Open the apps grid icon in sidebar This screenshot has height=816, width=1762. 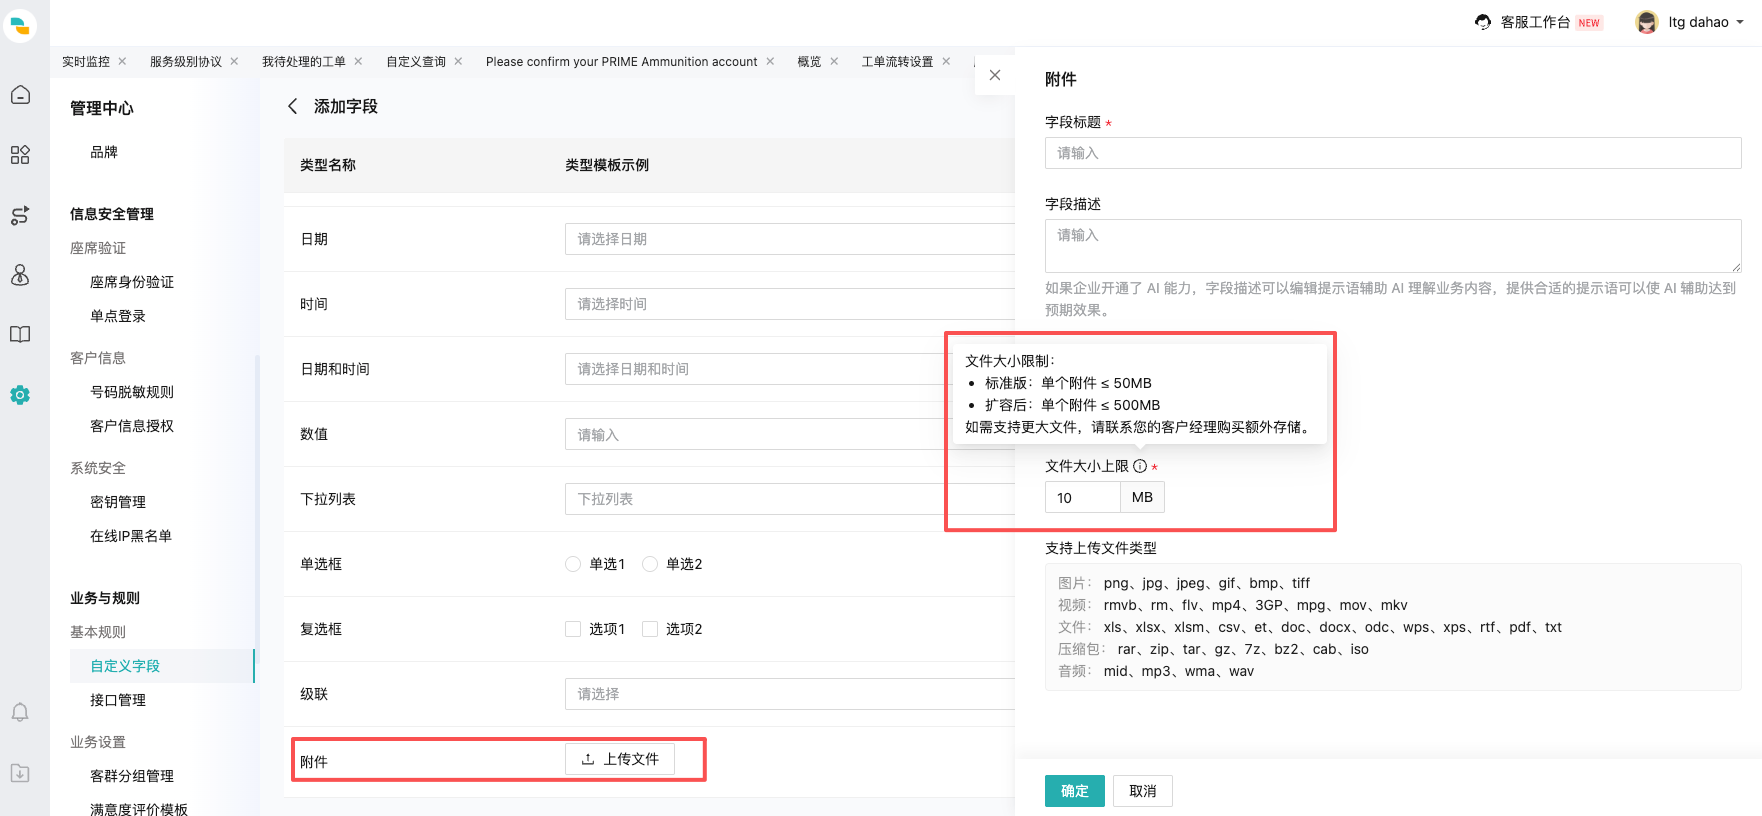click(x=20, y=155)
